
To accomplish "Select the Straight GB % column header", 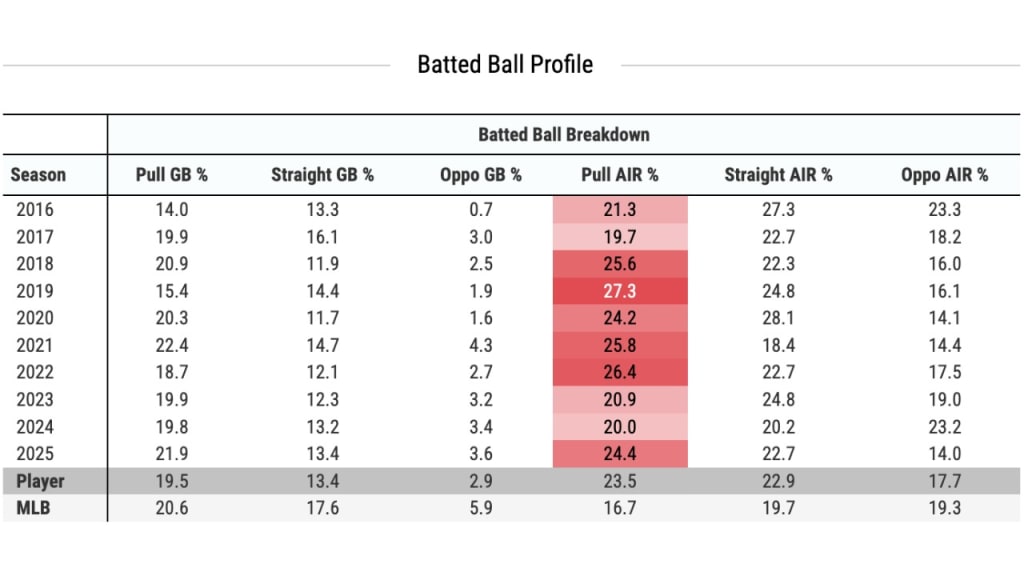I will (322, 175).
